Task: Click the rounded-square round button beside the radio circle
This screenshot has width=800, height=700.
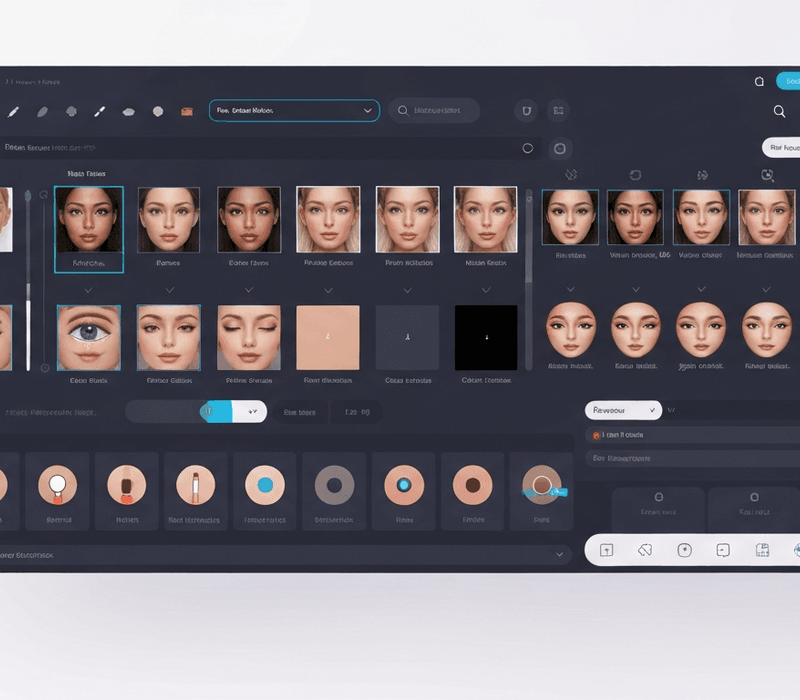Action: 560,148
